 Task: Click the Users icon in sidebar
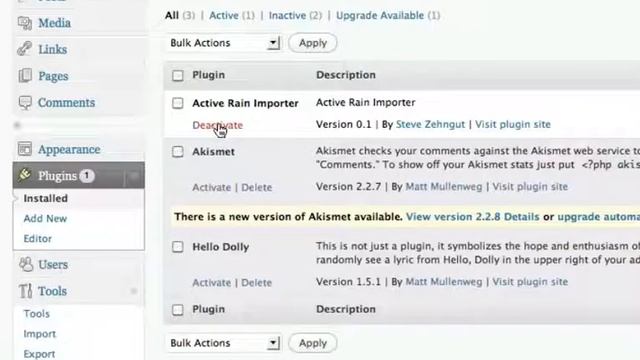coord(26,264)
